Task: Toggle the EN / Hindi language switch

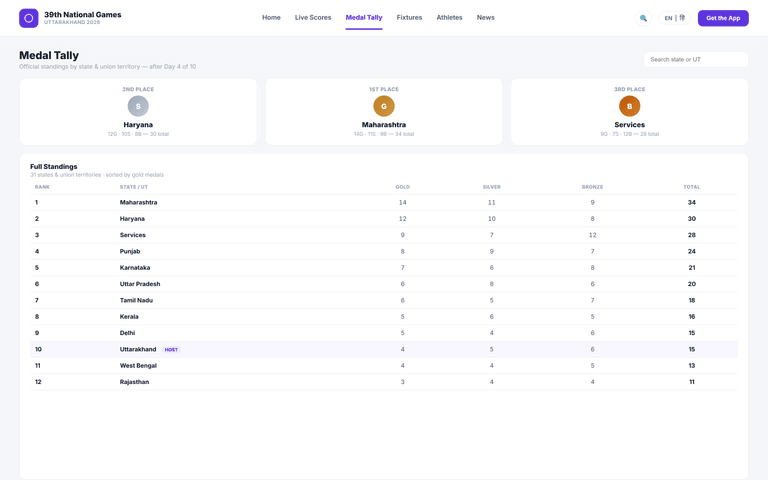Action: [x=674, y=18]
